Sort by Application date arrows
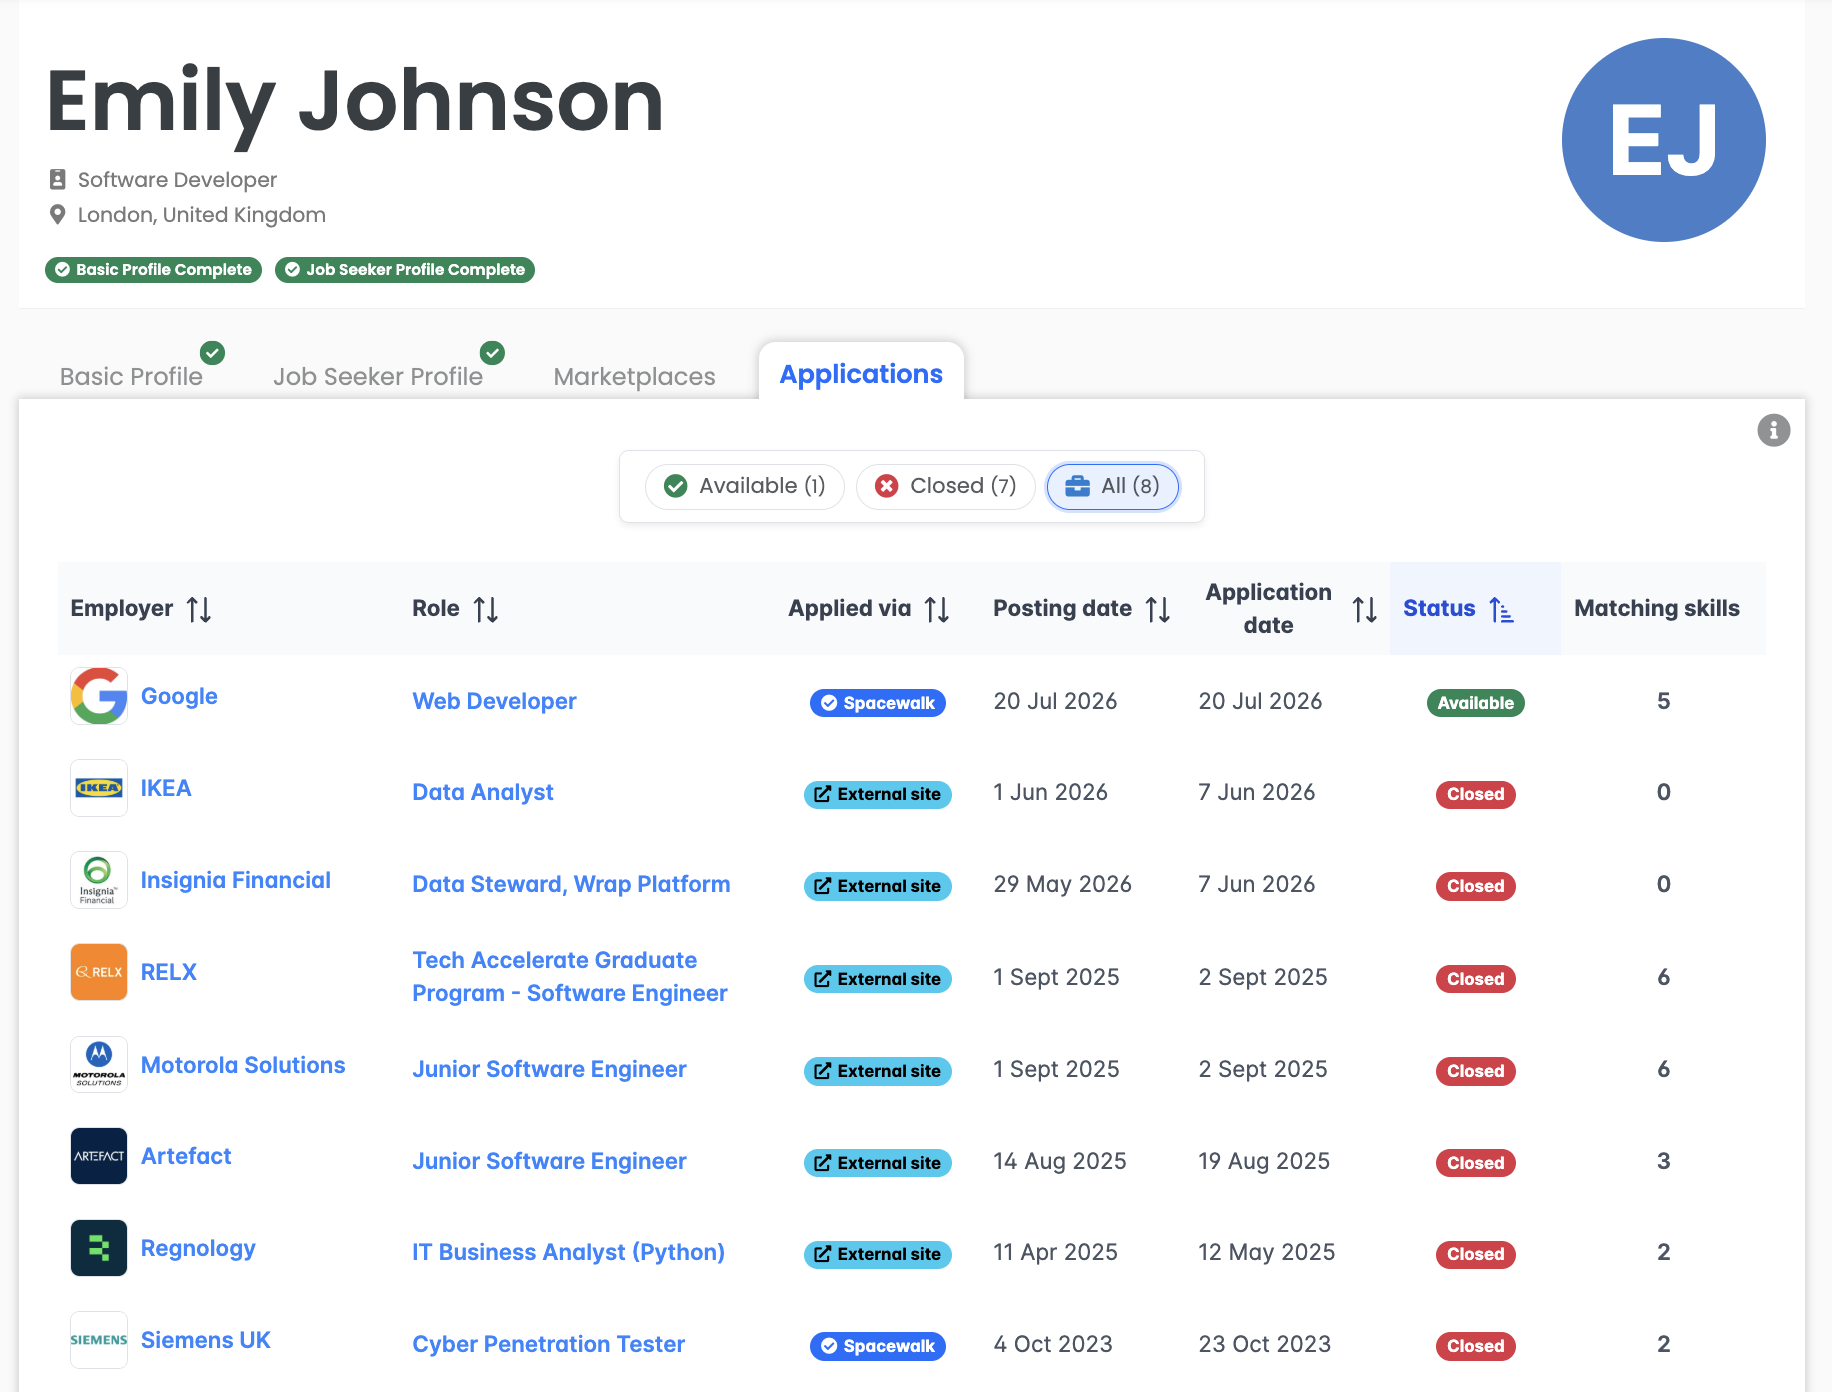This screenshot has width=1832, height=1392. tap(1365, 609)
